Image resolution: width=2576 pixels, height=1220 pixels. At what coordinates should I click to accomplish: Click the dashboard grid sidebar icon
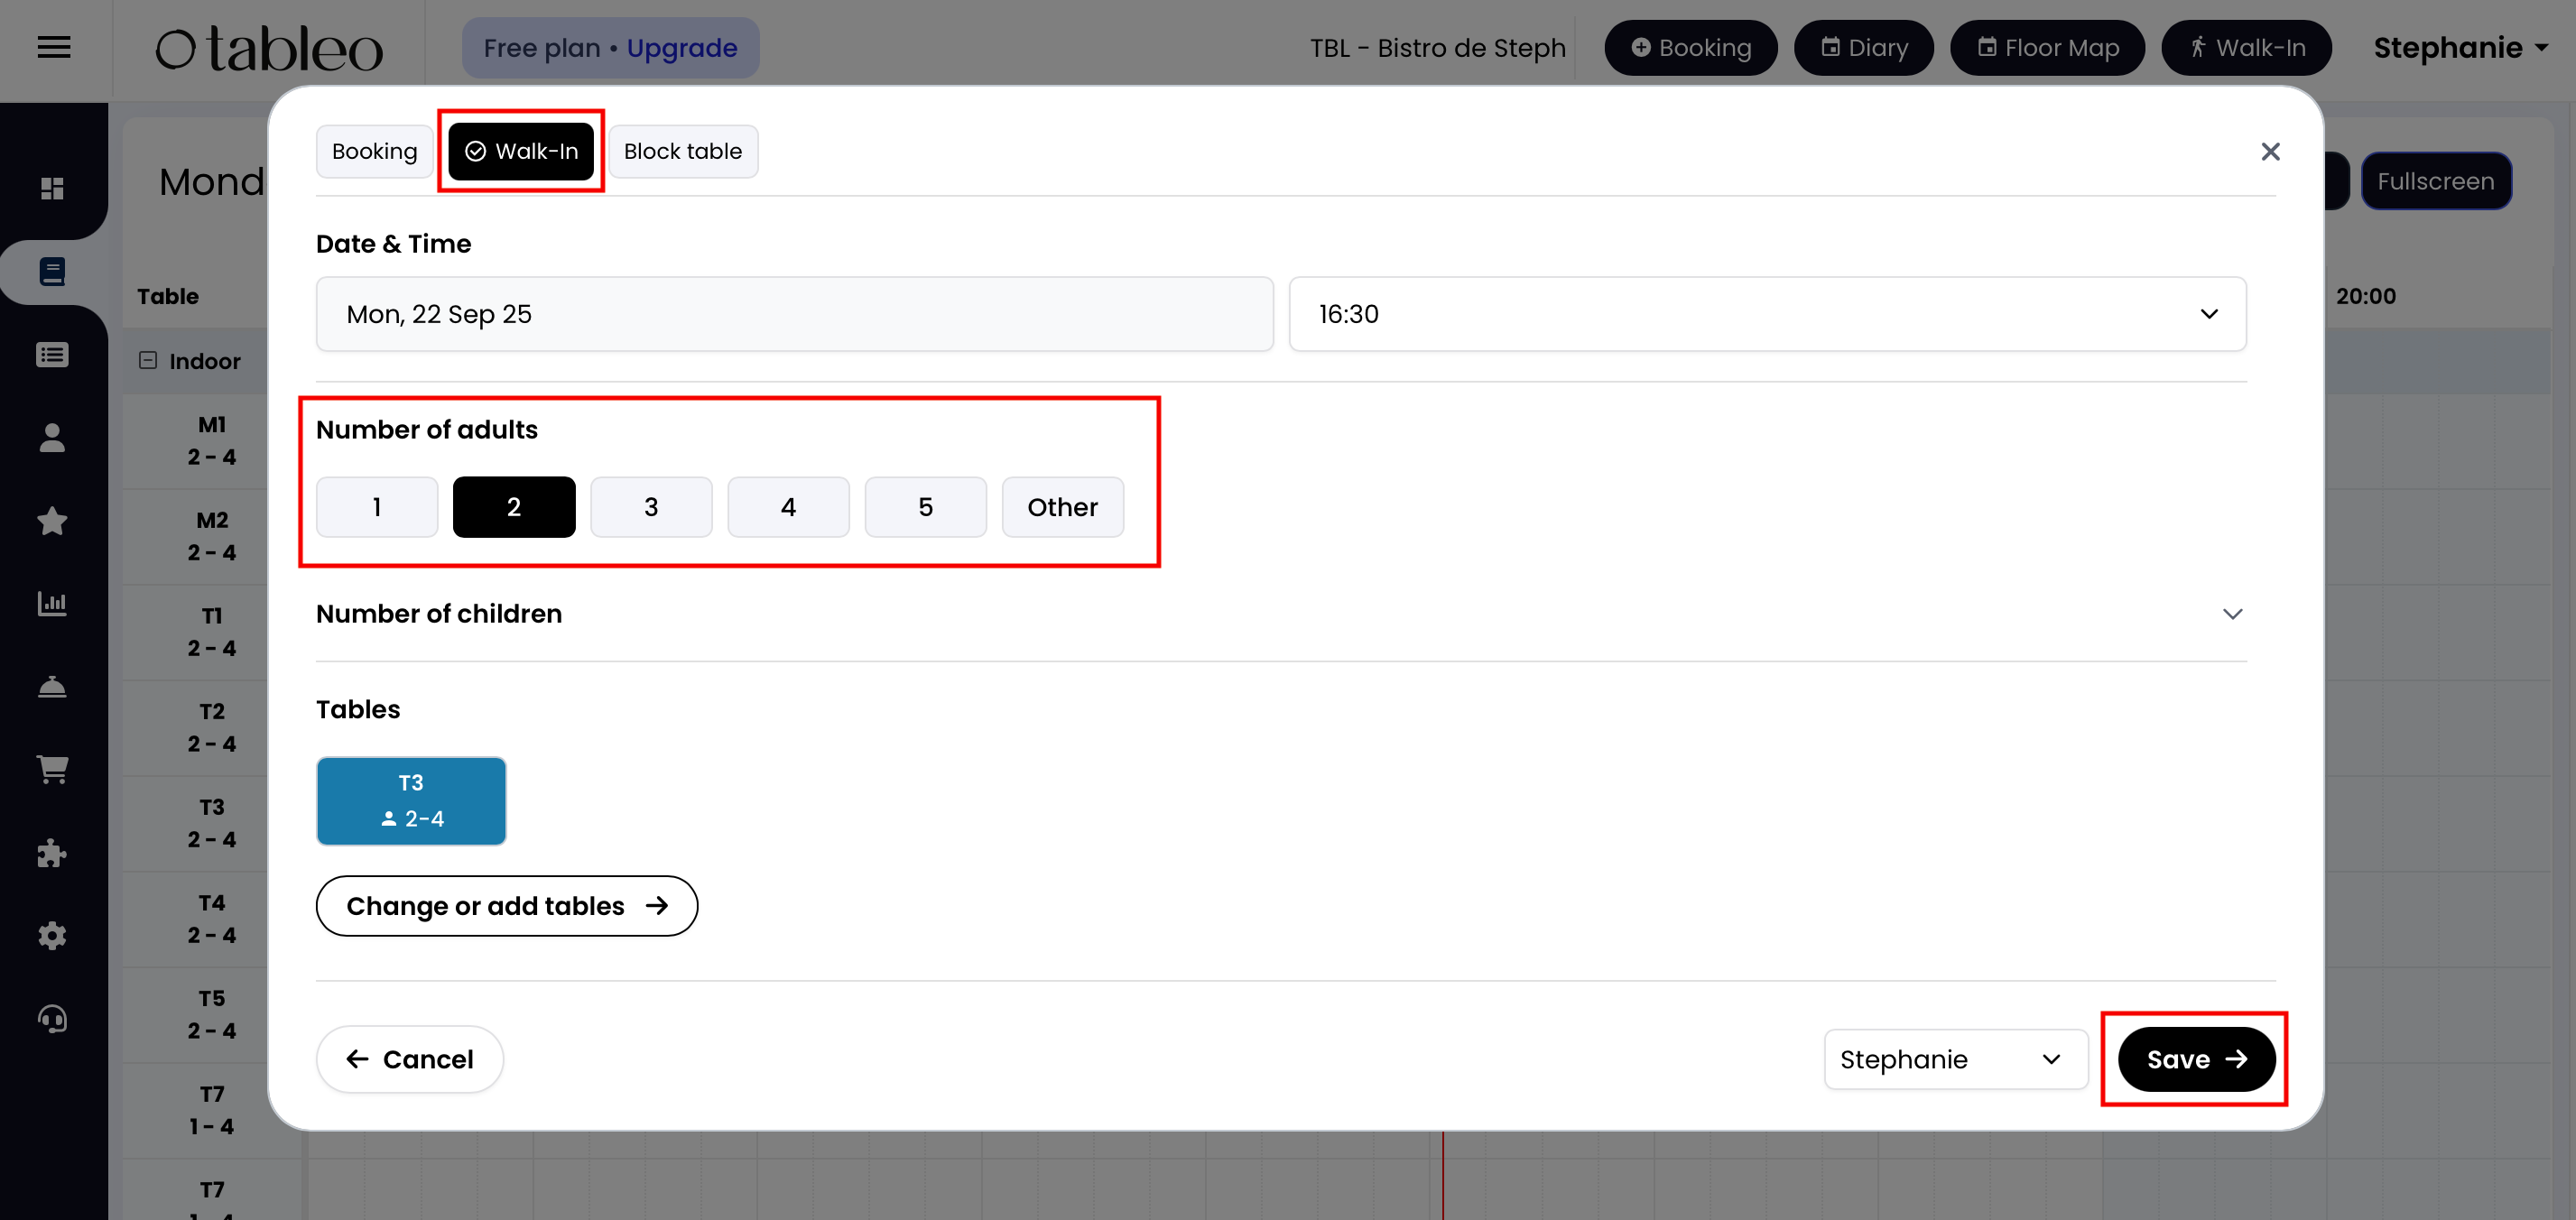coord(52,188)
